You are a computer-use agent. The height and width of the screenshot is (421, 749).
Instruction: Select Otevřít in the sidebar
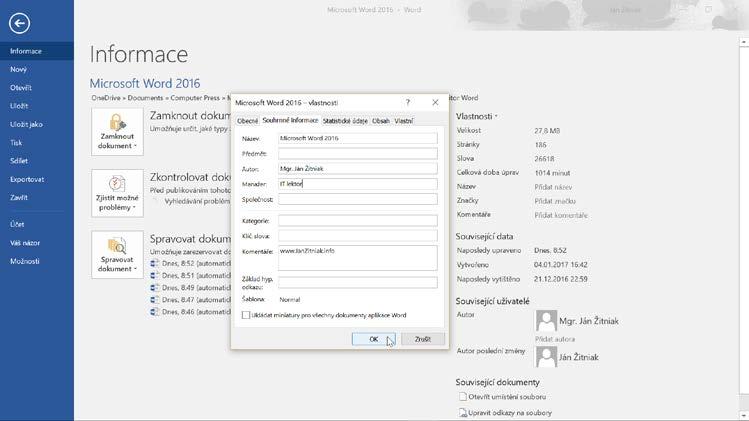pyautogui.click(x=37, y=87)
